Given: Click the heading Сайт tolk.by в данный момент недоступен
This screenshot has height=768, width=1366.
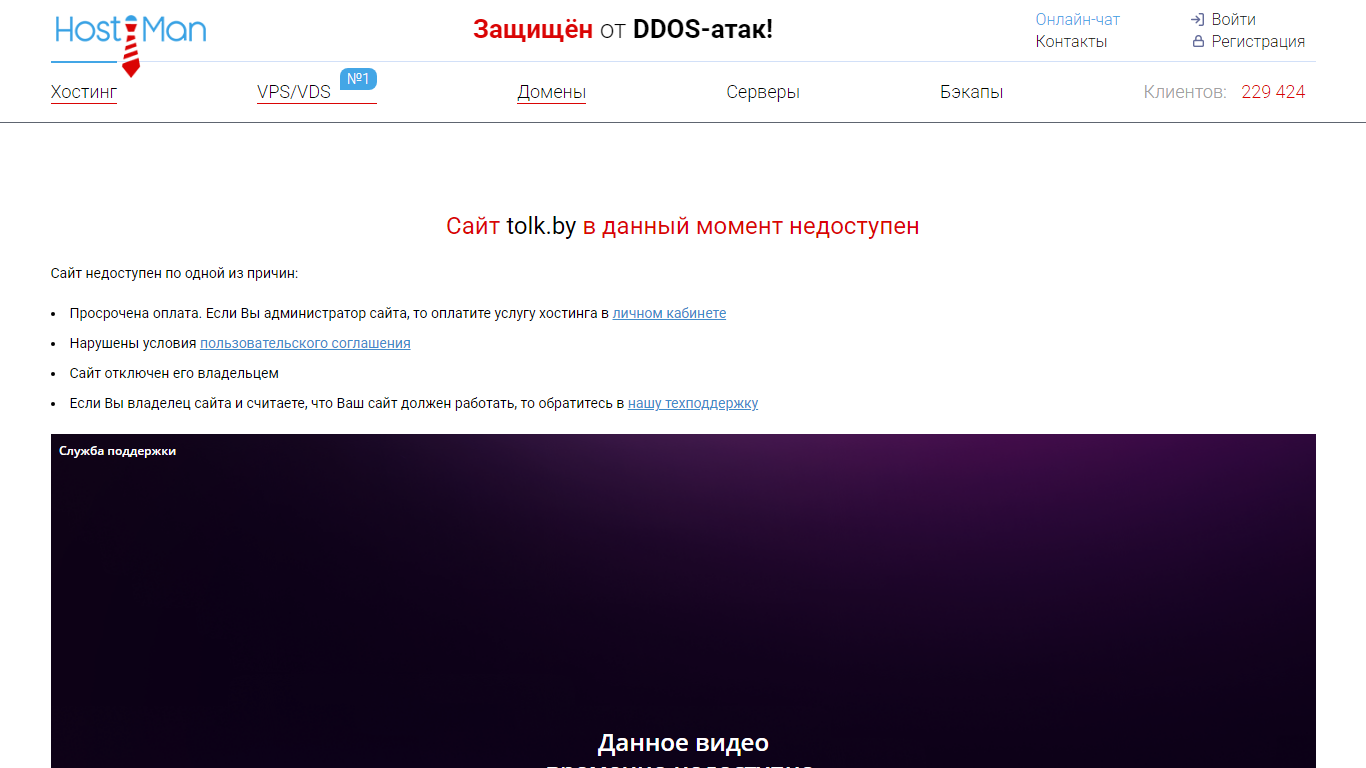Looking at the screenshot, I should (683, 226).
